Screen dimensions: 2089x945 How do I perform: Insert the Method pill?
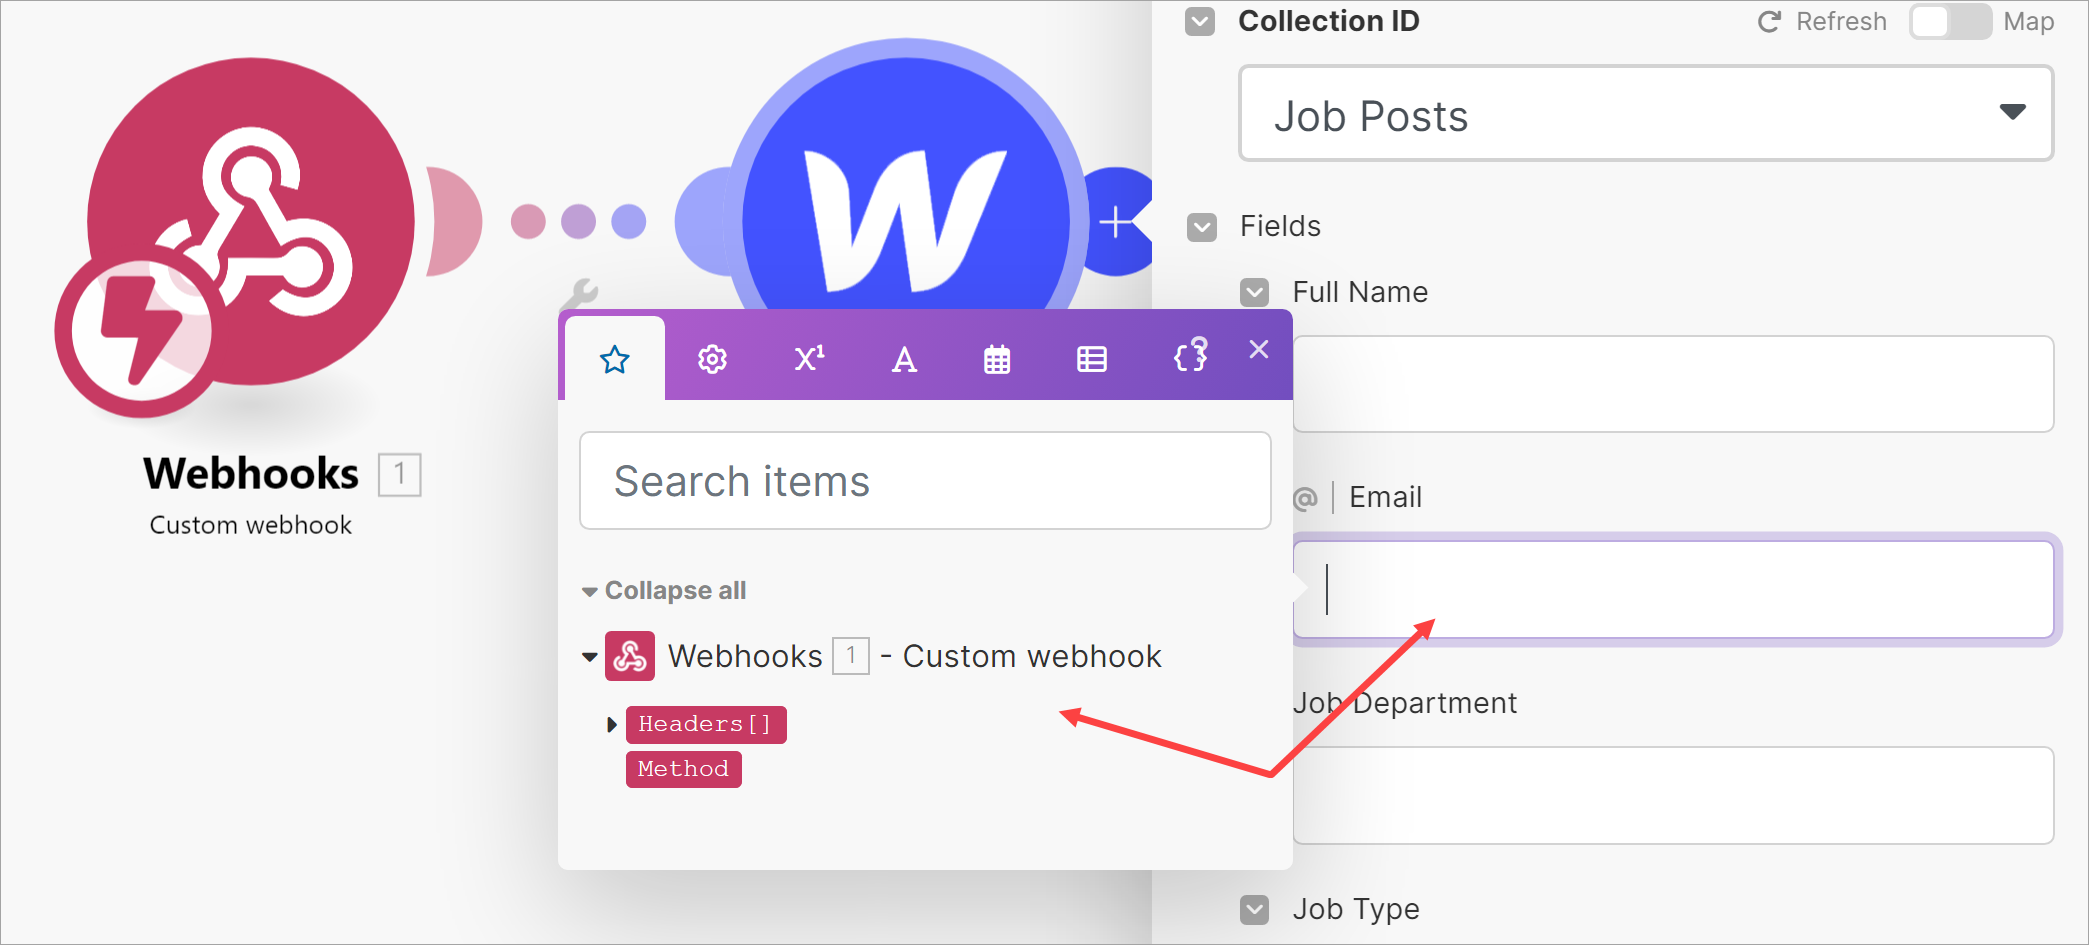(x=684, y=769)
